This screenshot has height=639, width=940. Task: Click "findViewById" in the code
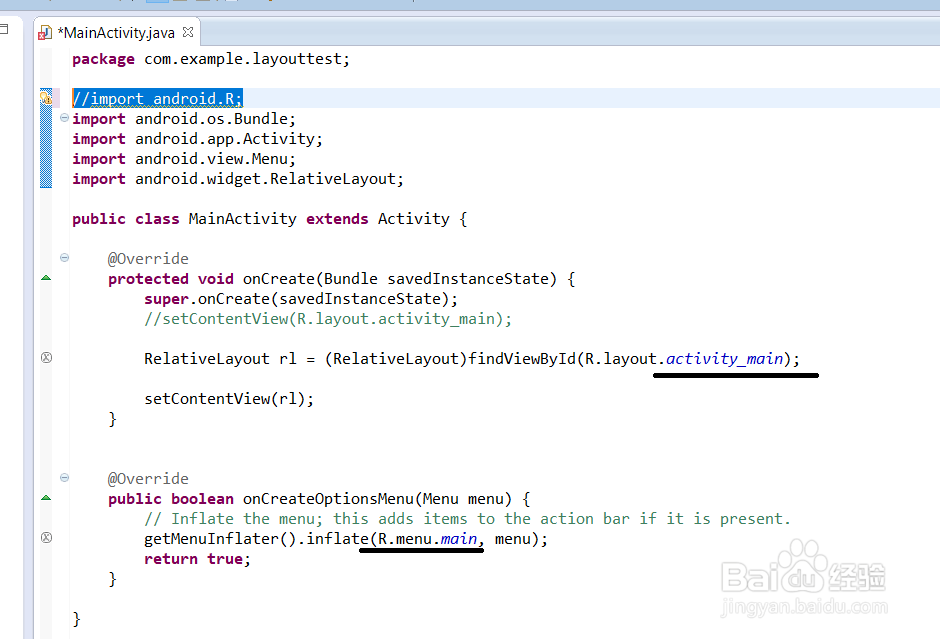tap(521, 359)
